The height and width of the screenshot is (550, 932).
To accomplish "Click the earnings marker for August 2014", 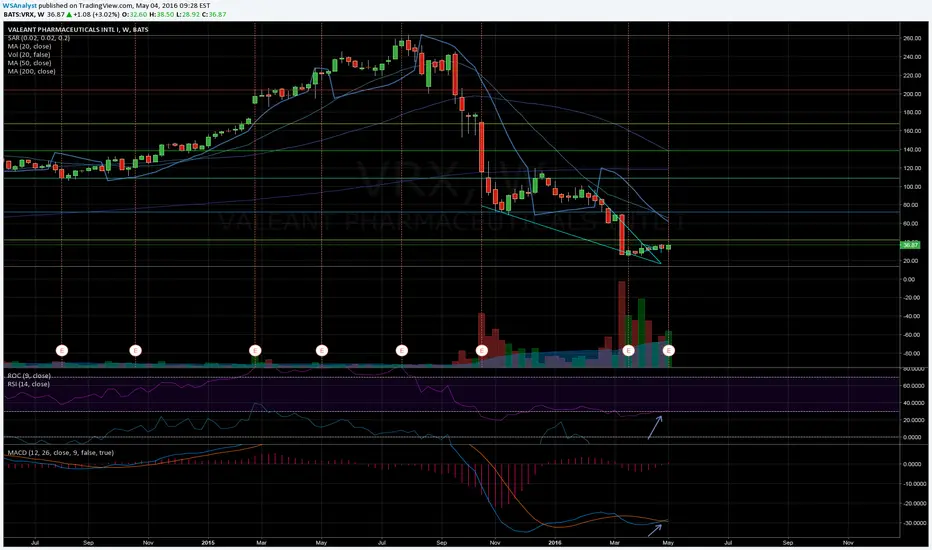I will point(62,350).
